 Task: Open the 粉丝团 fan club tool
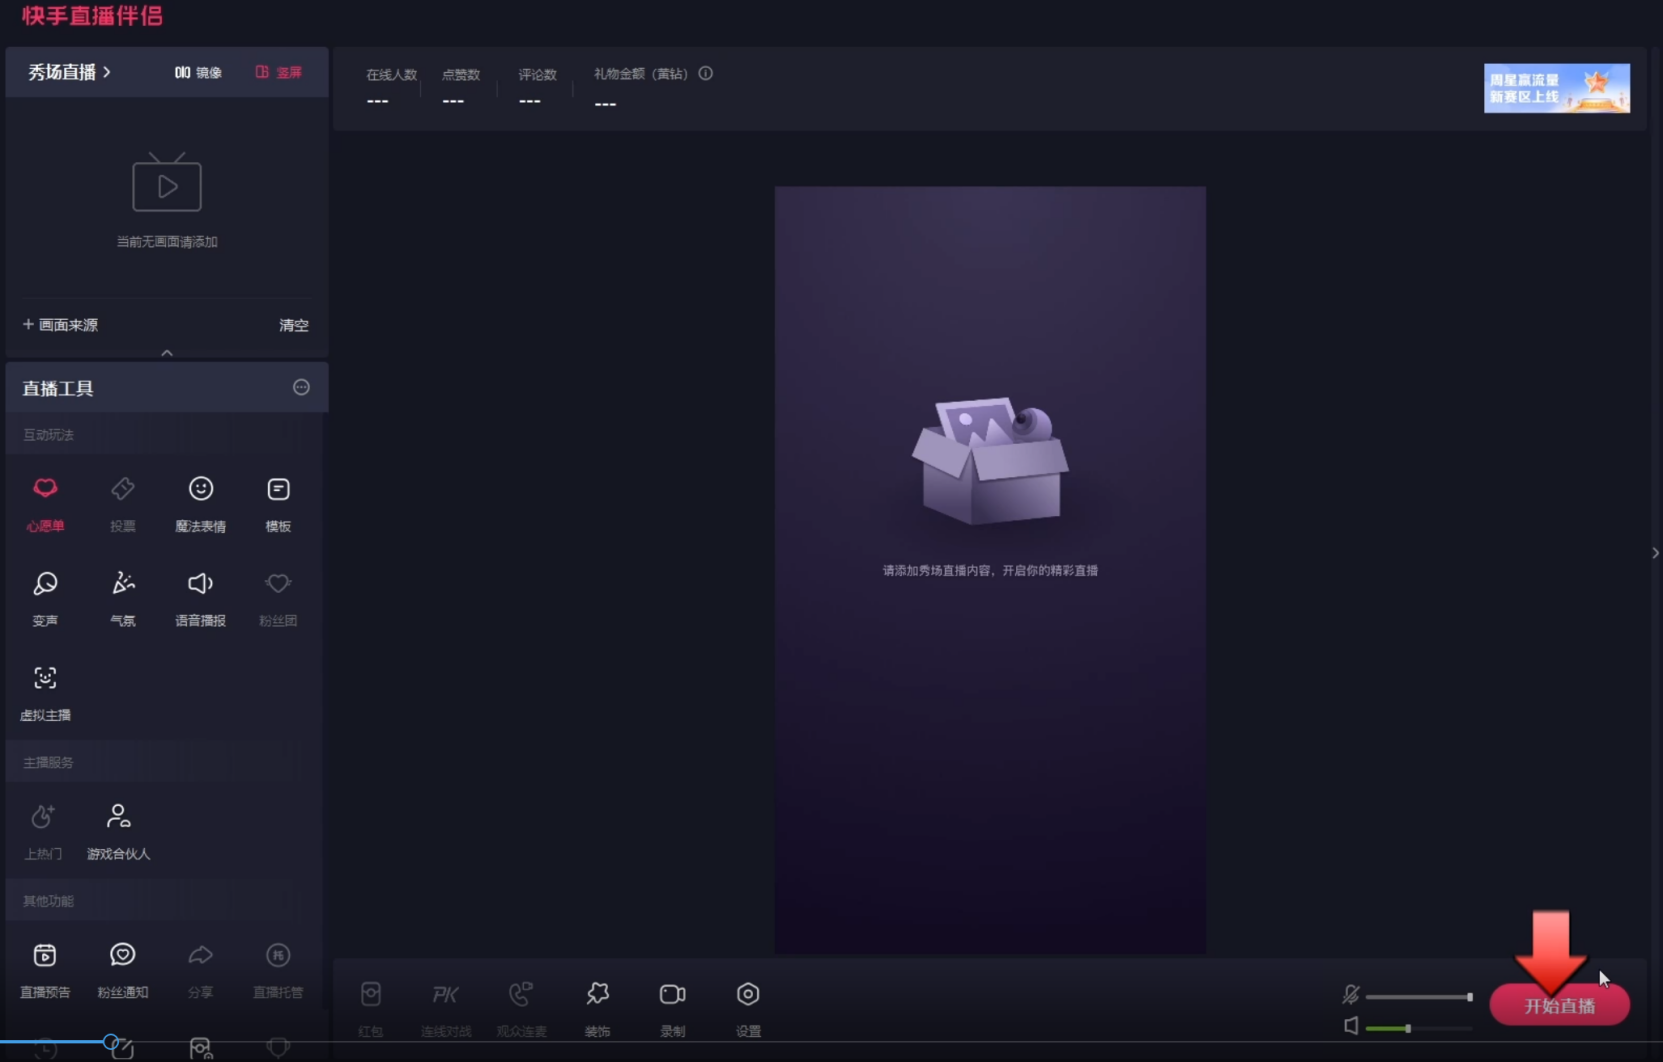pyautogui.click(x=278, y=598)
